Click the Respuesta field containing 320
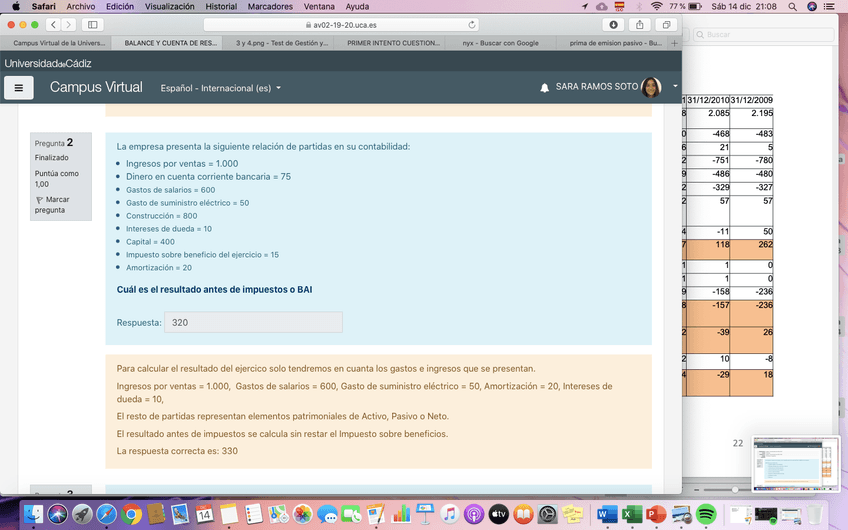Viewport: 848px width, 530px height. coord(253,322)
